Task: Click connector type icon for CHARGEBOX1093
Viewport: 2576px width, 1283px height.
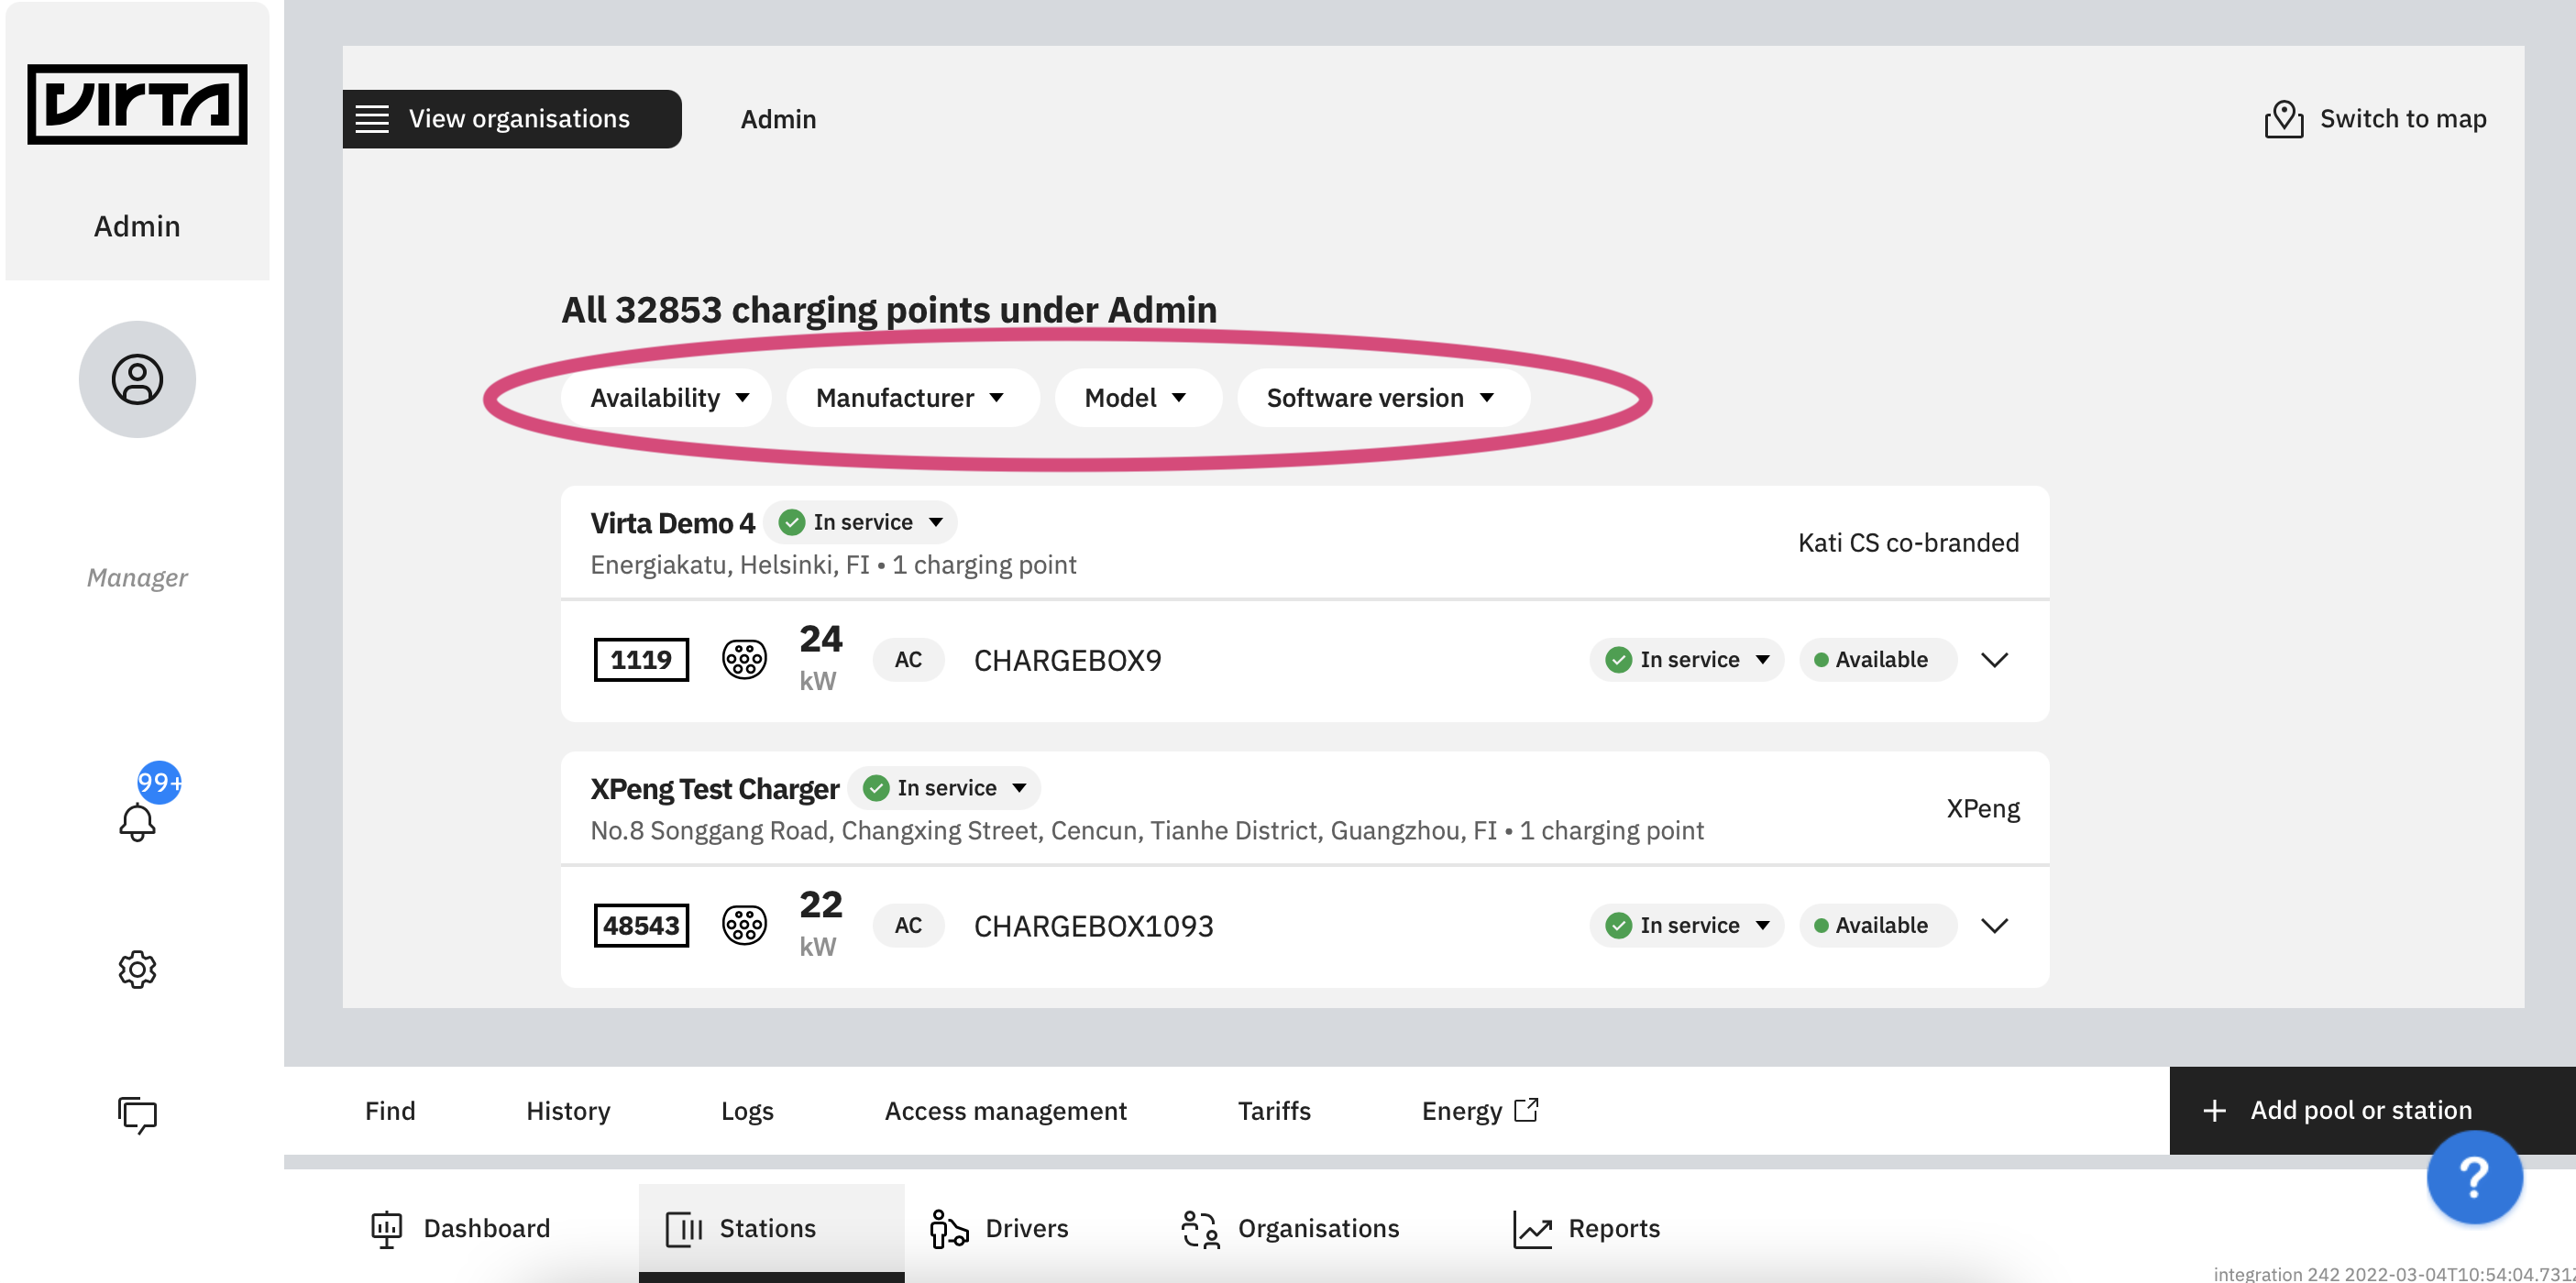Action: [x=744, y=926]
